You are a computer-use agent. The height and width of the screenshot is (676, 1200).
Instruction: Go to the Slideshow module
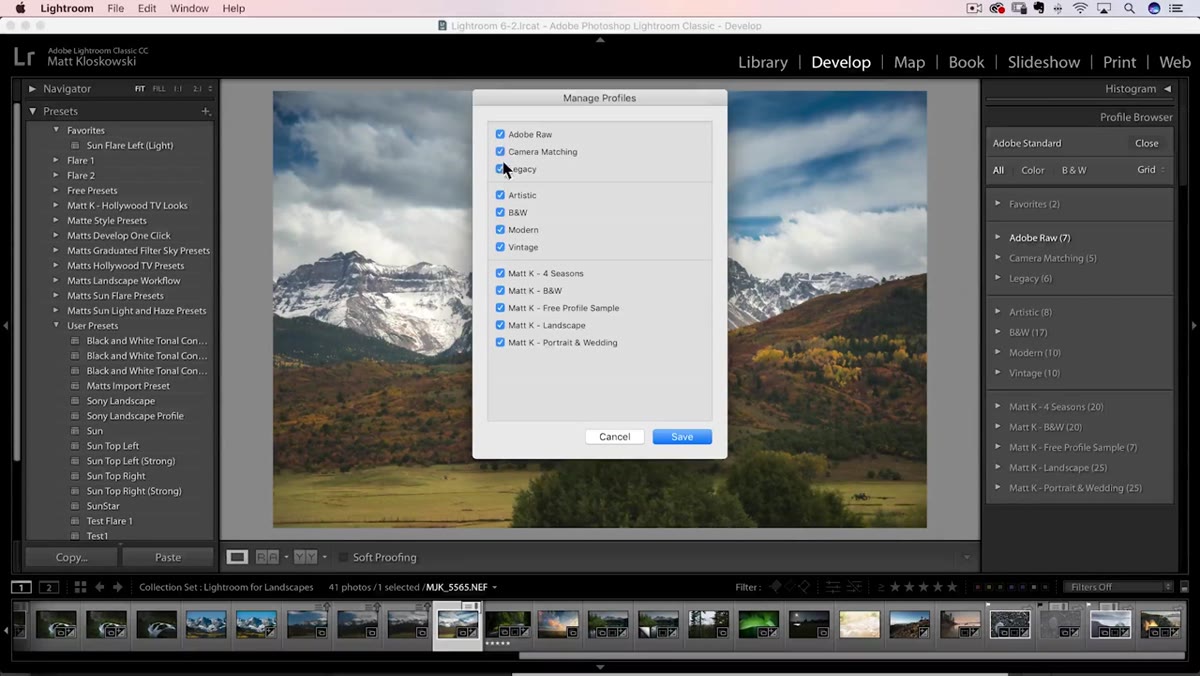(x=1044, y=62)
